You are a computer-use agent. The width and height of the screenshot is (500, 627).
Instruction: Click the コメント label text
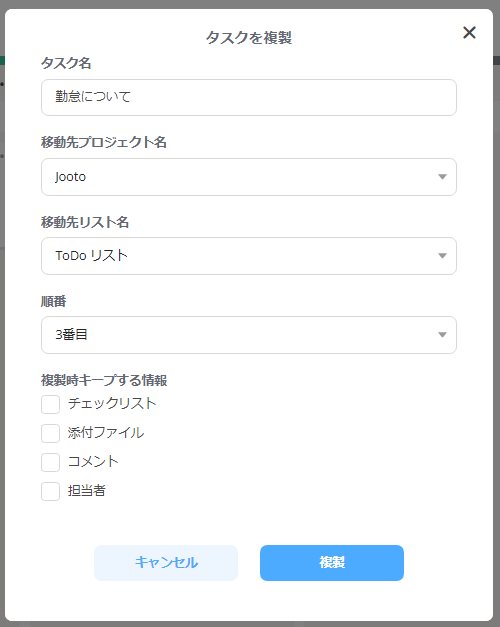tap(93, 461)
